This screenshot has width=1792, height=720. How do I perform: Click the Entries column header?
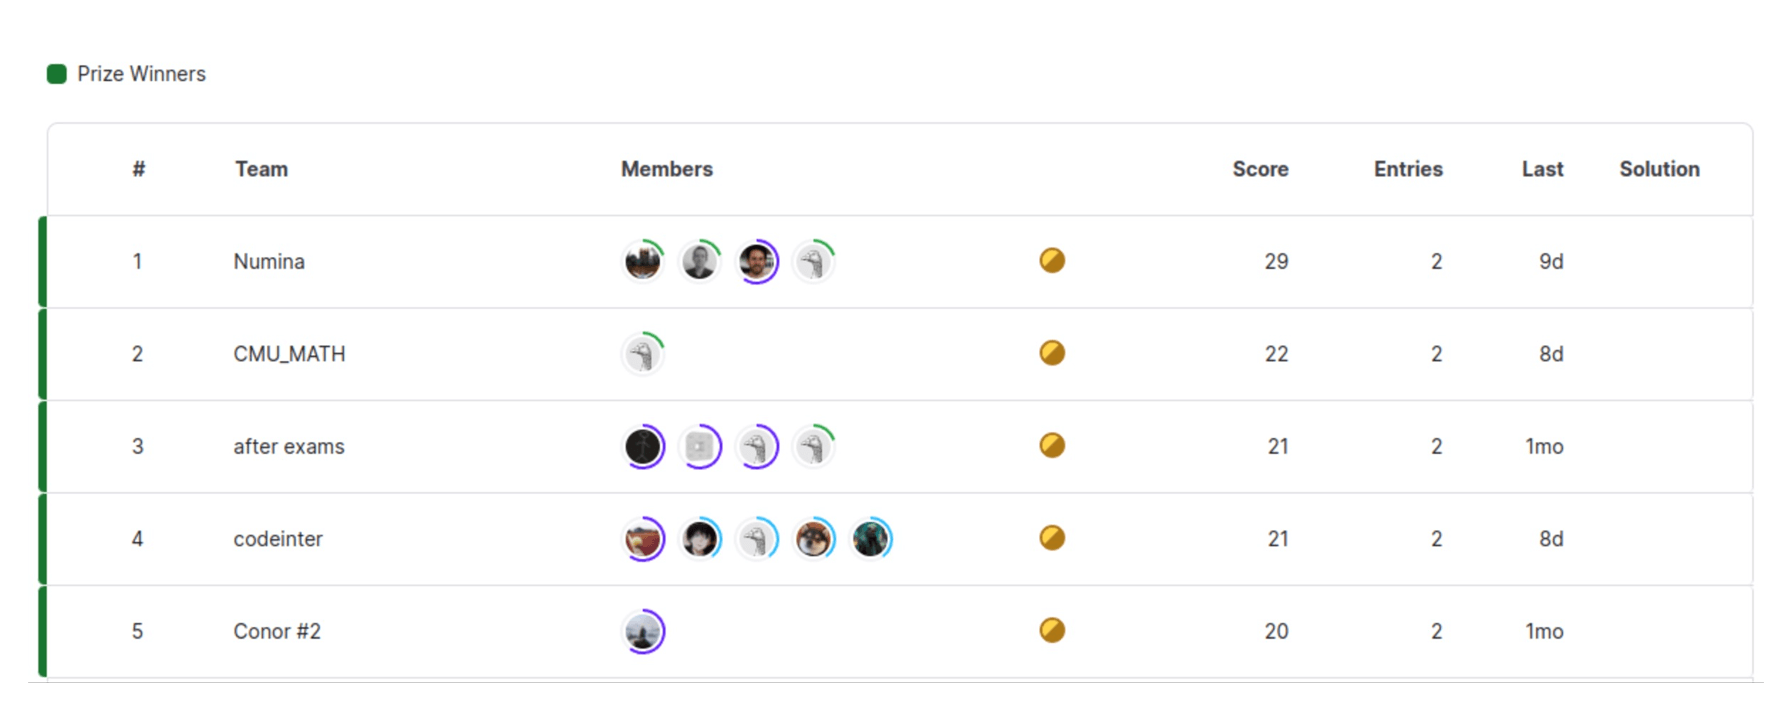point(1408,169)
